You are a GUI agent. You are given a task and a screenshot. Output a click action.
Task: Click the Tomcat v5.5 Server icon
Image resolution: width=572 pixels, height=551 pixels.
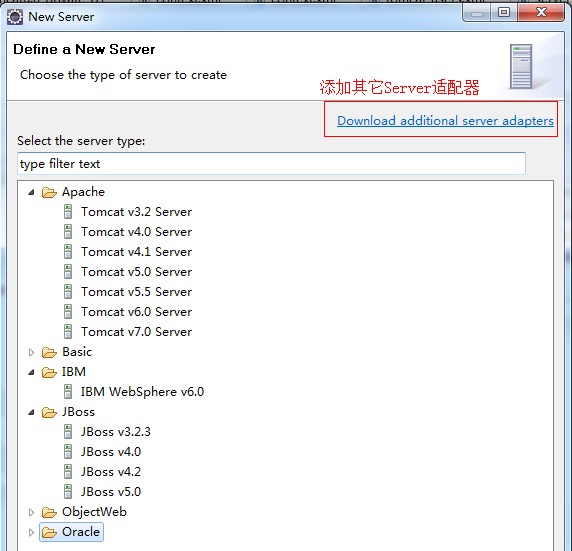click(x=68, y=292)
